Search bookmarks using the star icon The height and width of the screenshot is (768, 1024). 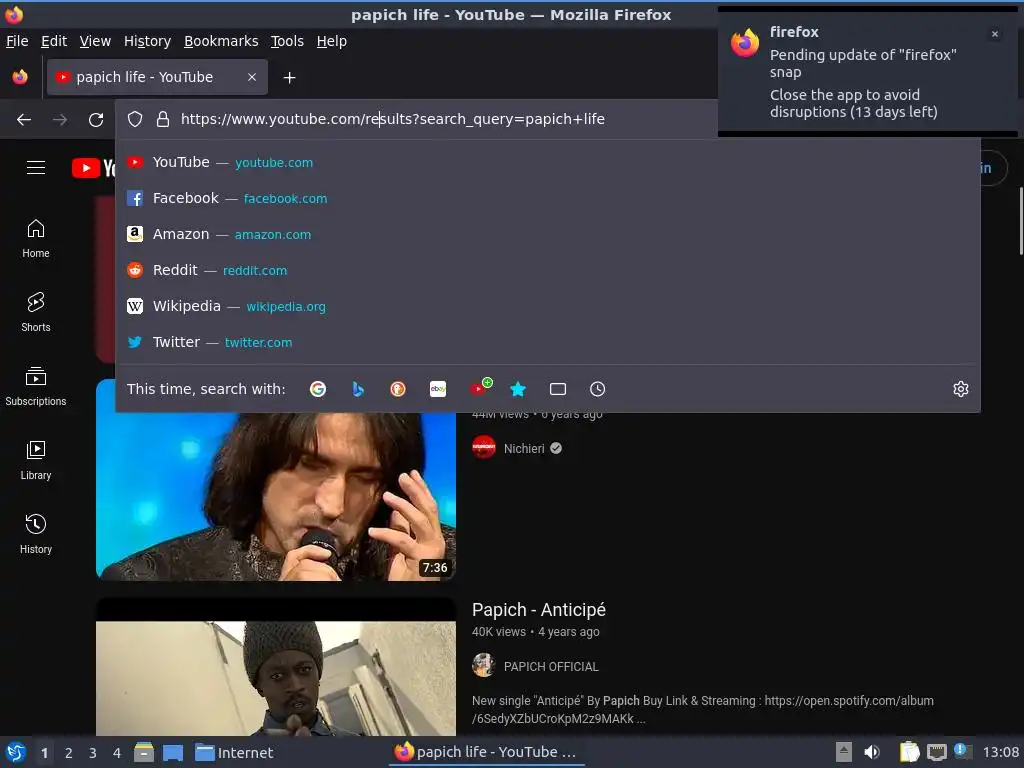tap(518, 389)
